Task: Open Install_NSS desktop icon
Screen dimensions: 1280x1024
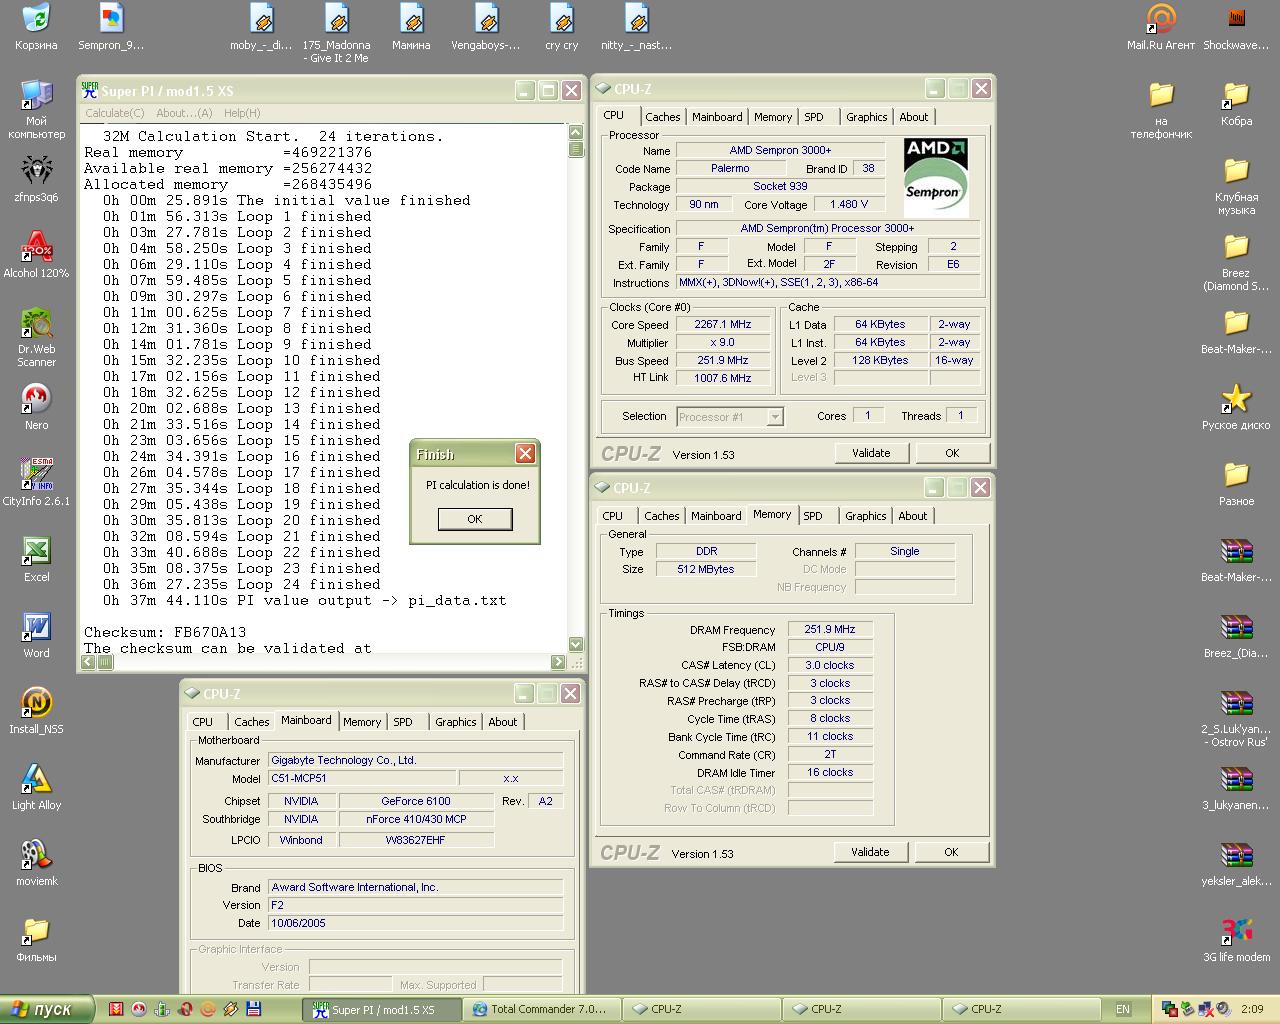Action: click(x=36, y=711)
